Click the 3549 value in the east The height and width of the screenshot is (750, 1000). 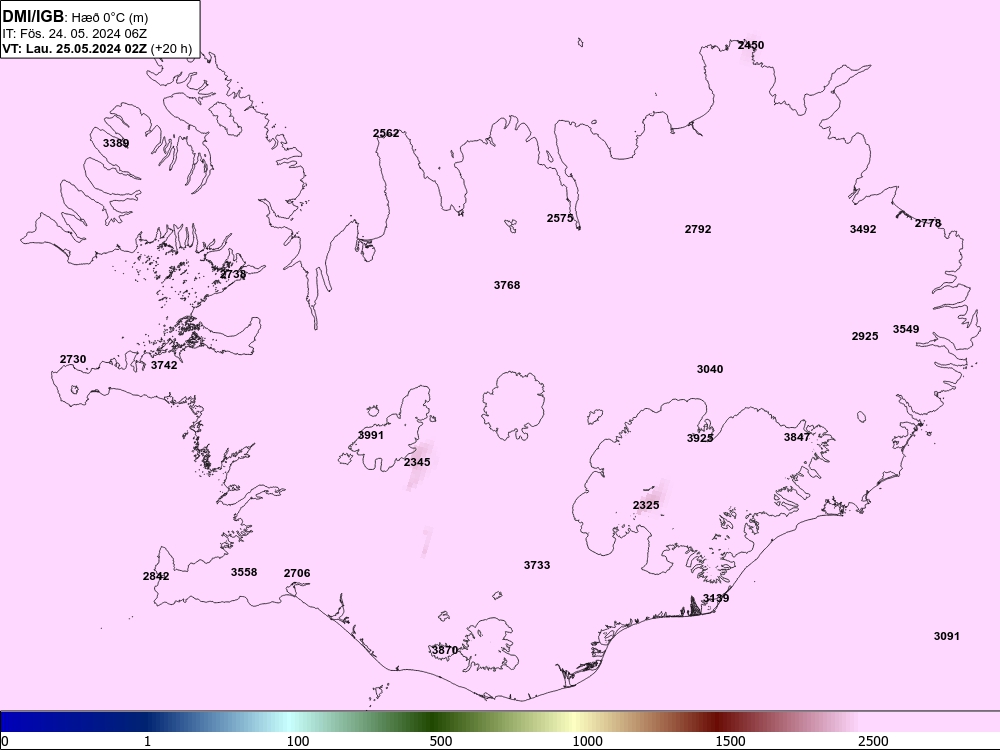pos(906,328)
